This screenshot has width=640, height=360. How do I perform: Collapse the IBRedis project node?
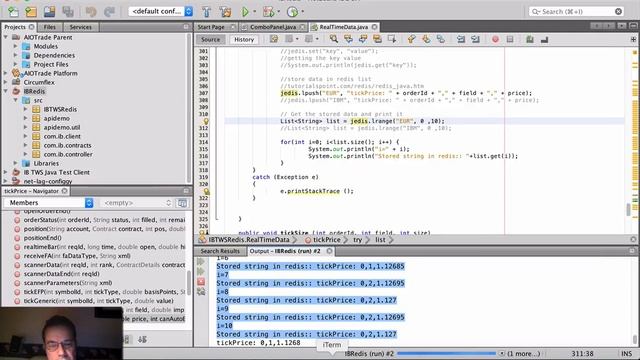pyautogui.click(x=6, y=91)
